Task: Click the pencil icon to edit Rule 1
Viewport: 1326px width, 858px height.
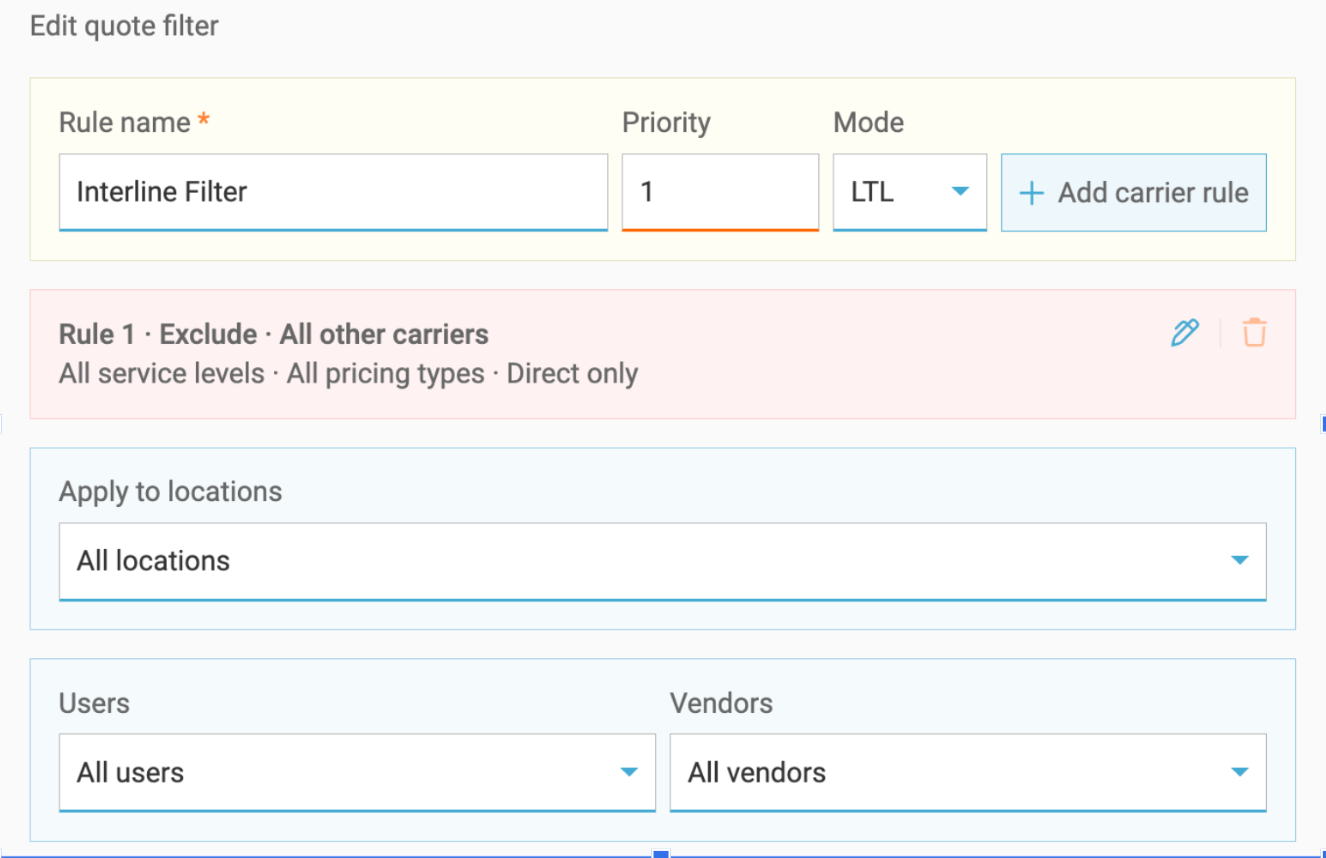Action: [x=1184, y=333]
